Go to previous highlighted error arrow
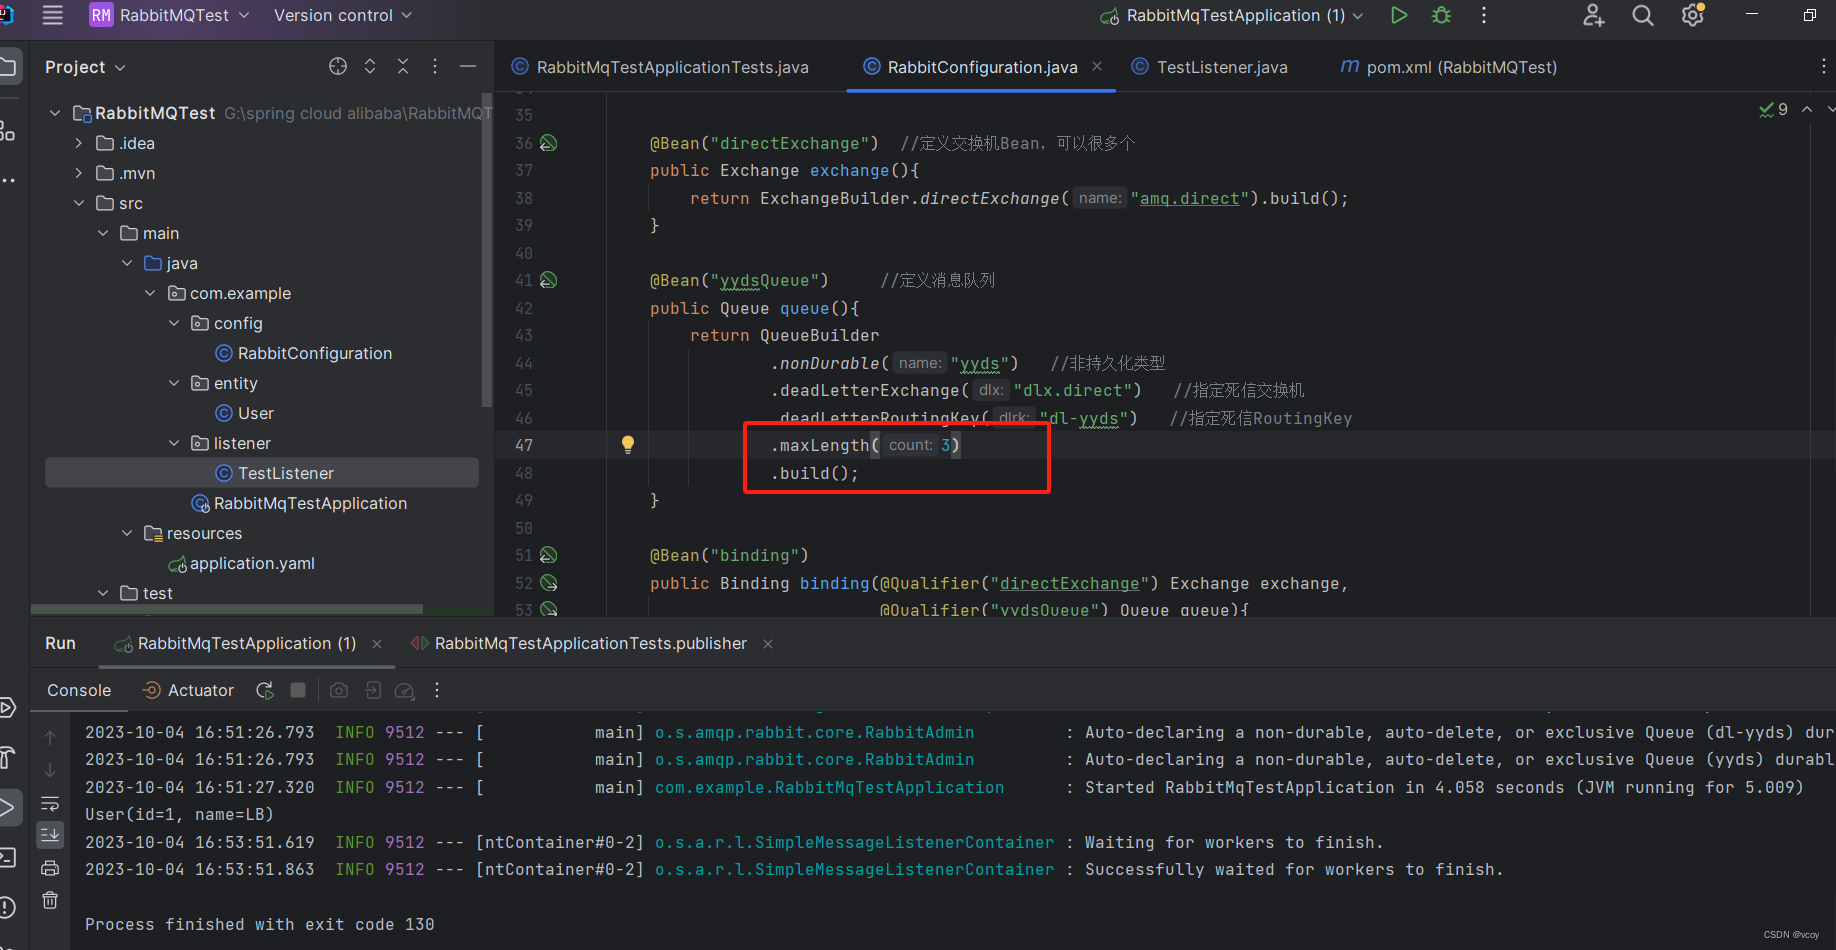The height and width of the screenshot is (950, 1836). [x=1807, y=109]
